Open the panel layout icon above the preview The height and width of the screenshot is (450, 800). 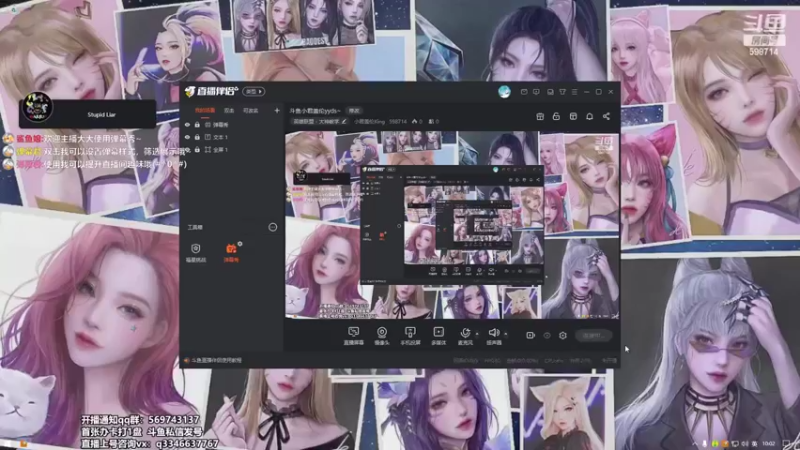pyautogui.click(x=573, y=116)
